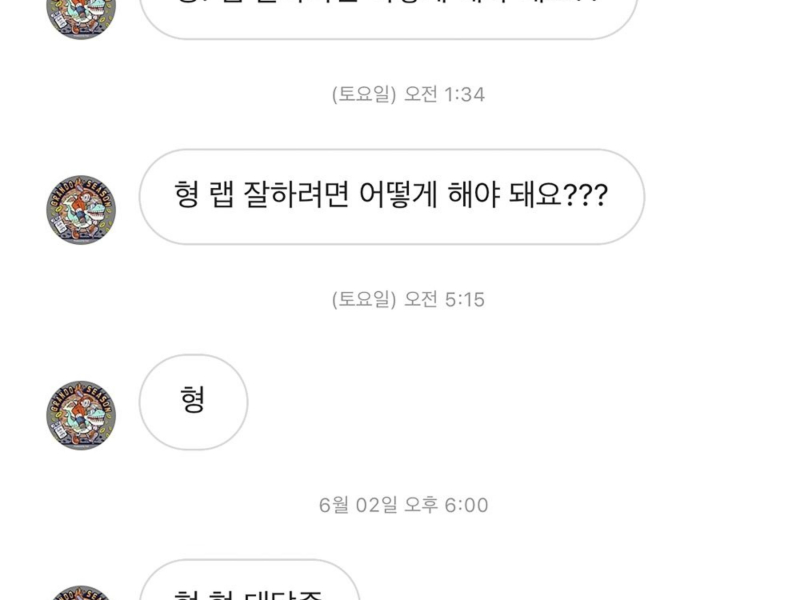Select the short '형' message bubble
The height and width of the screenshot is (600, 800).
click(193, 401)
